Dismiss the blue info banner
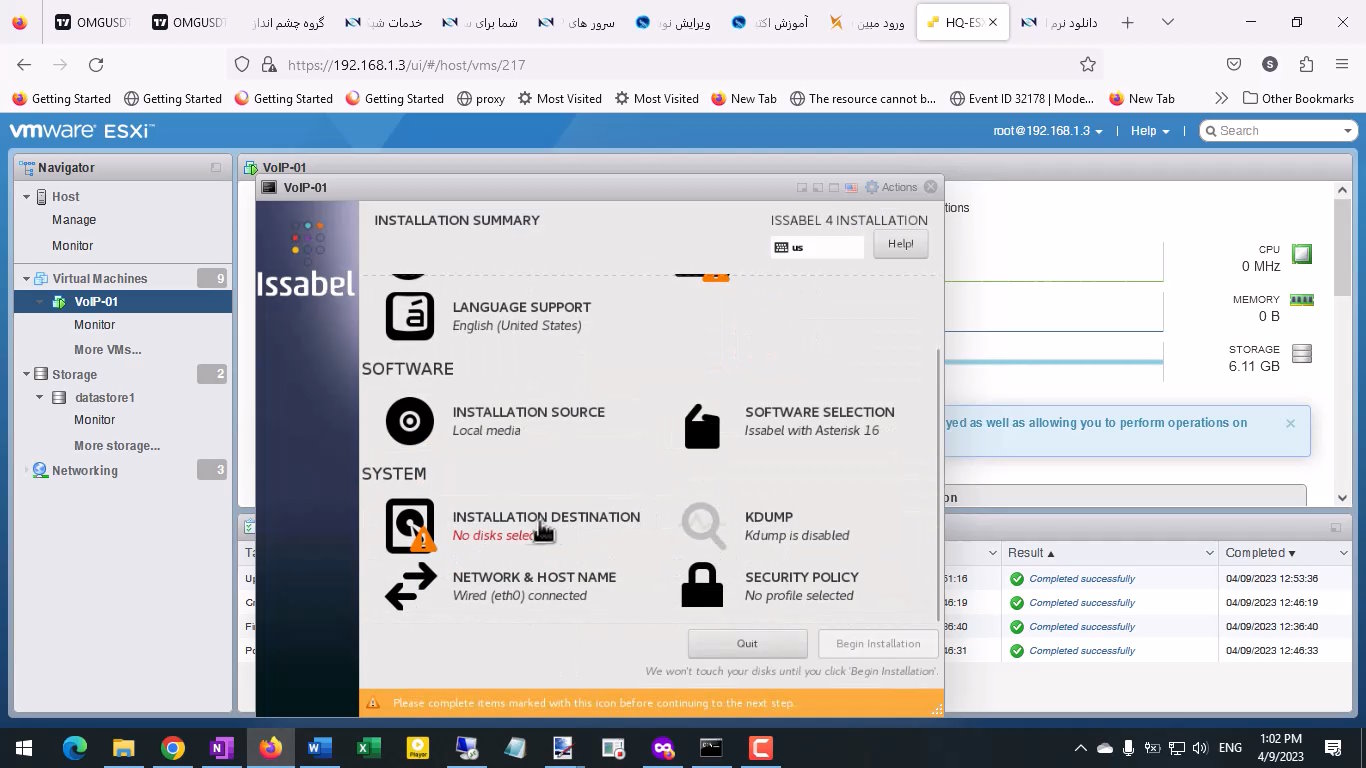1366x768 pixels. coord(1290,423)
